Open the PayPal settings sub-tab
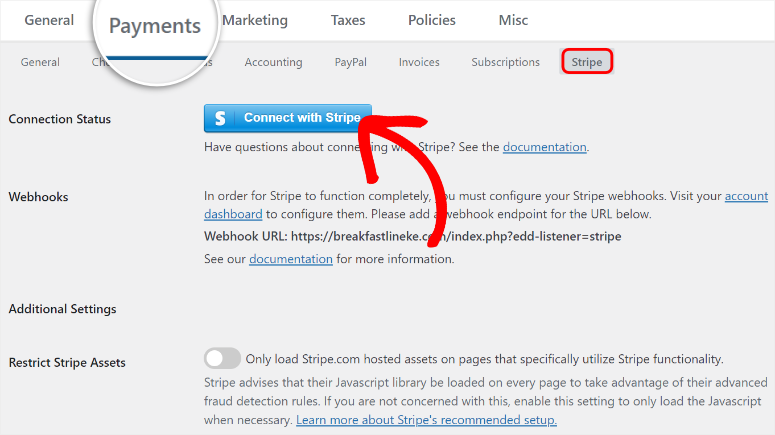 point(350,62)
